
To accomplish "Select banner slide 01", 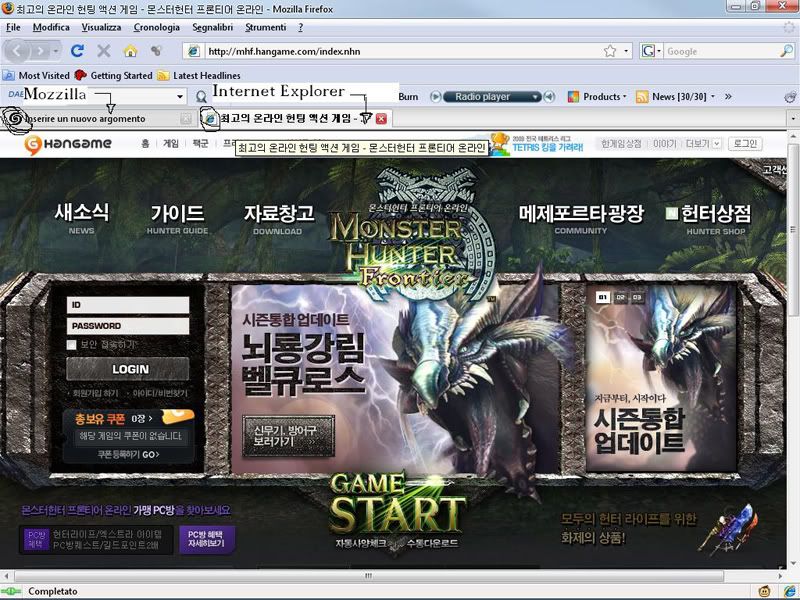I will [603, 297].
